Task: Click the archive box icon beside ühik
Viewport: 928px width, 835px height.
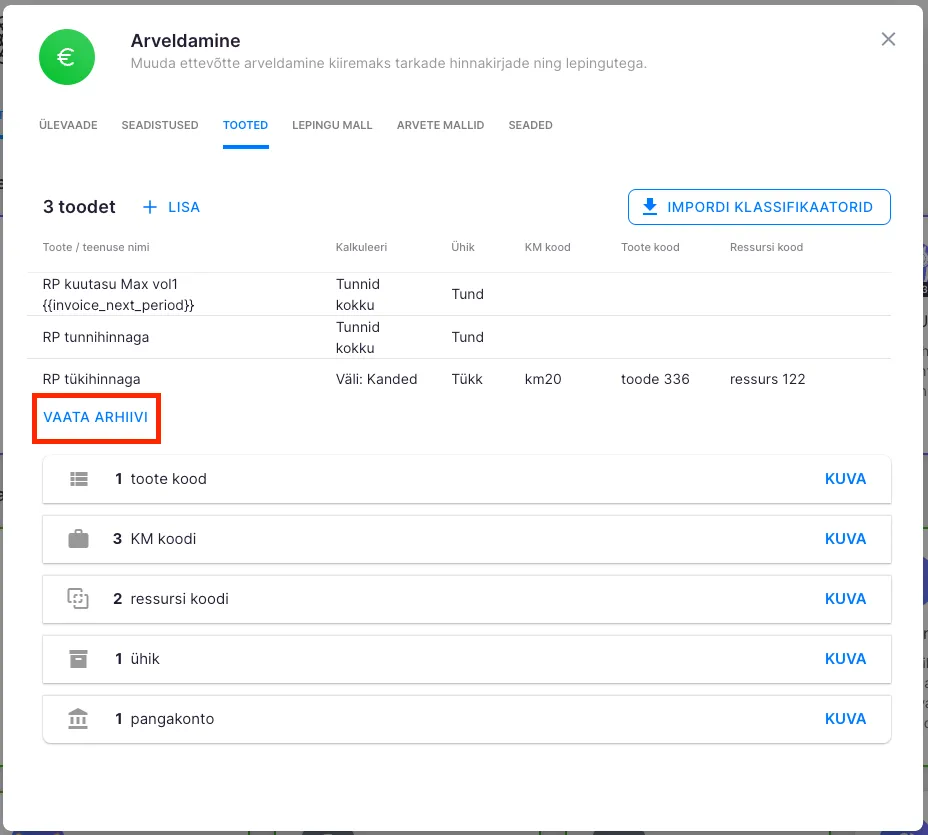Action: point(79,659)
